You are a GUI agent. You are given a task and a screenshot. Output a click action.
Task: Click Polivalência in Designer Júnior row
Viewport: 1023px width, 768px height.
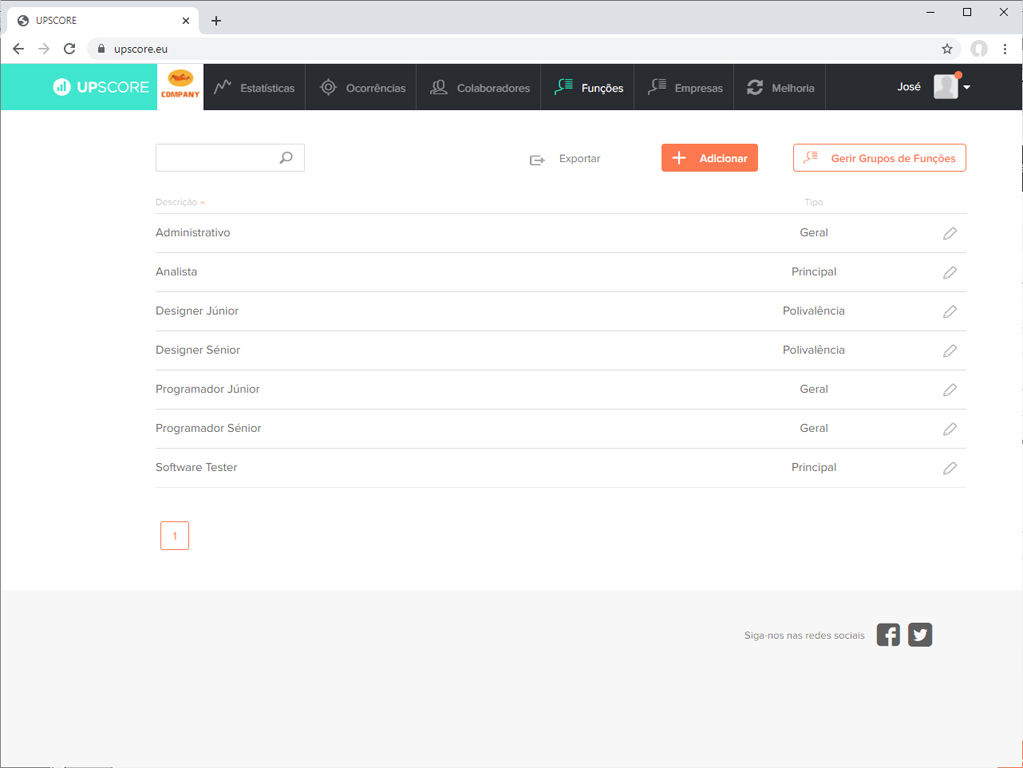(814, 311)
